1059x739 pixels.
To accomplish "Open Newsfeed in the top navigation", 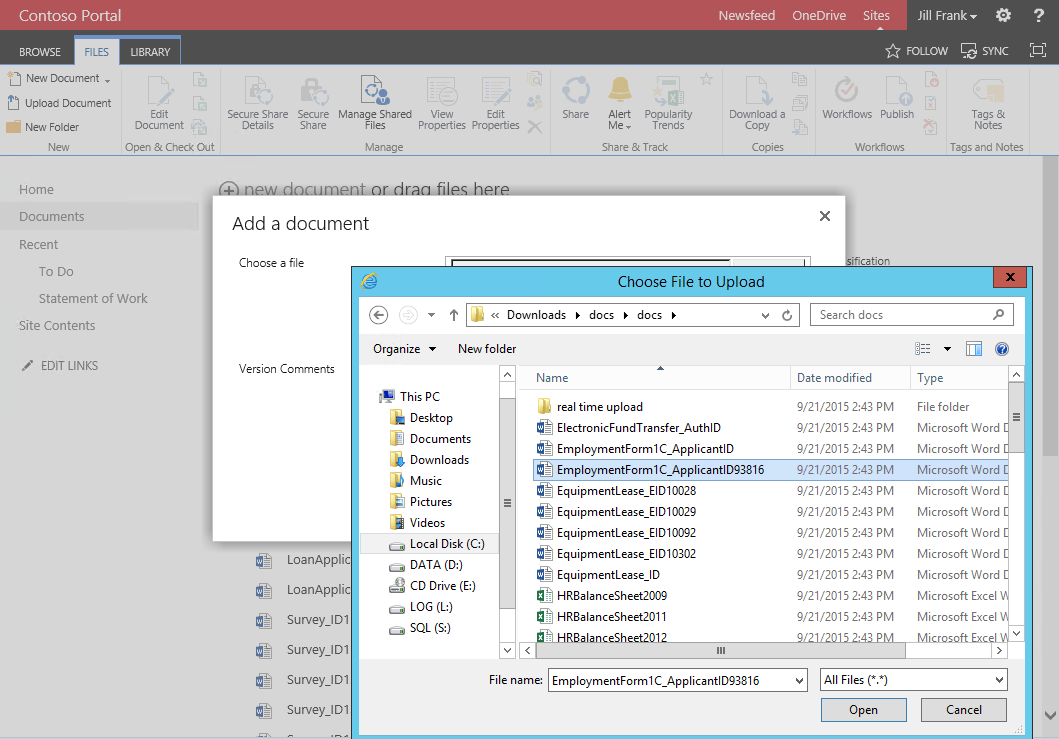I will coord(746,15).
